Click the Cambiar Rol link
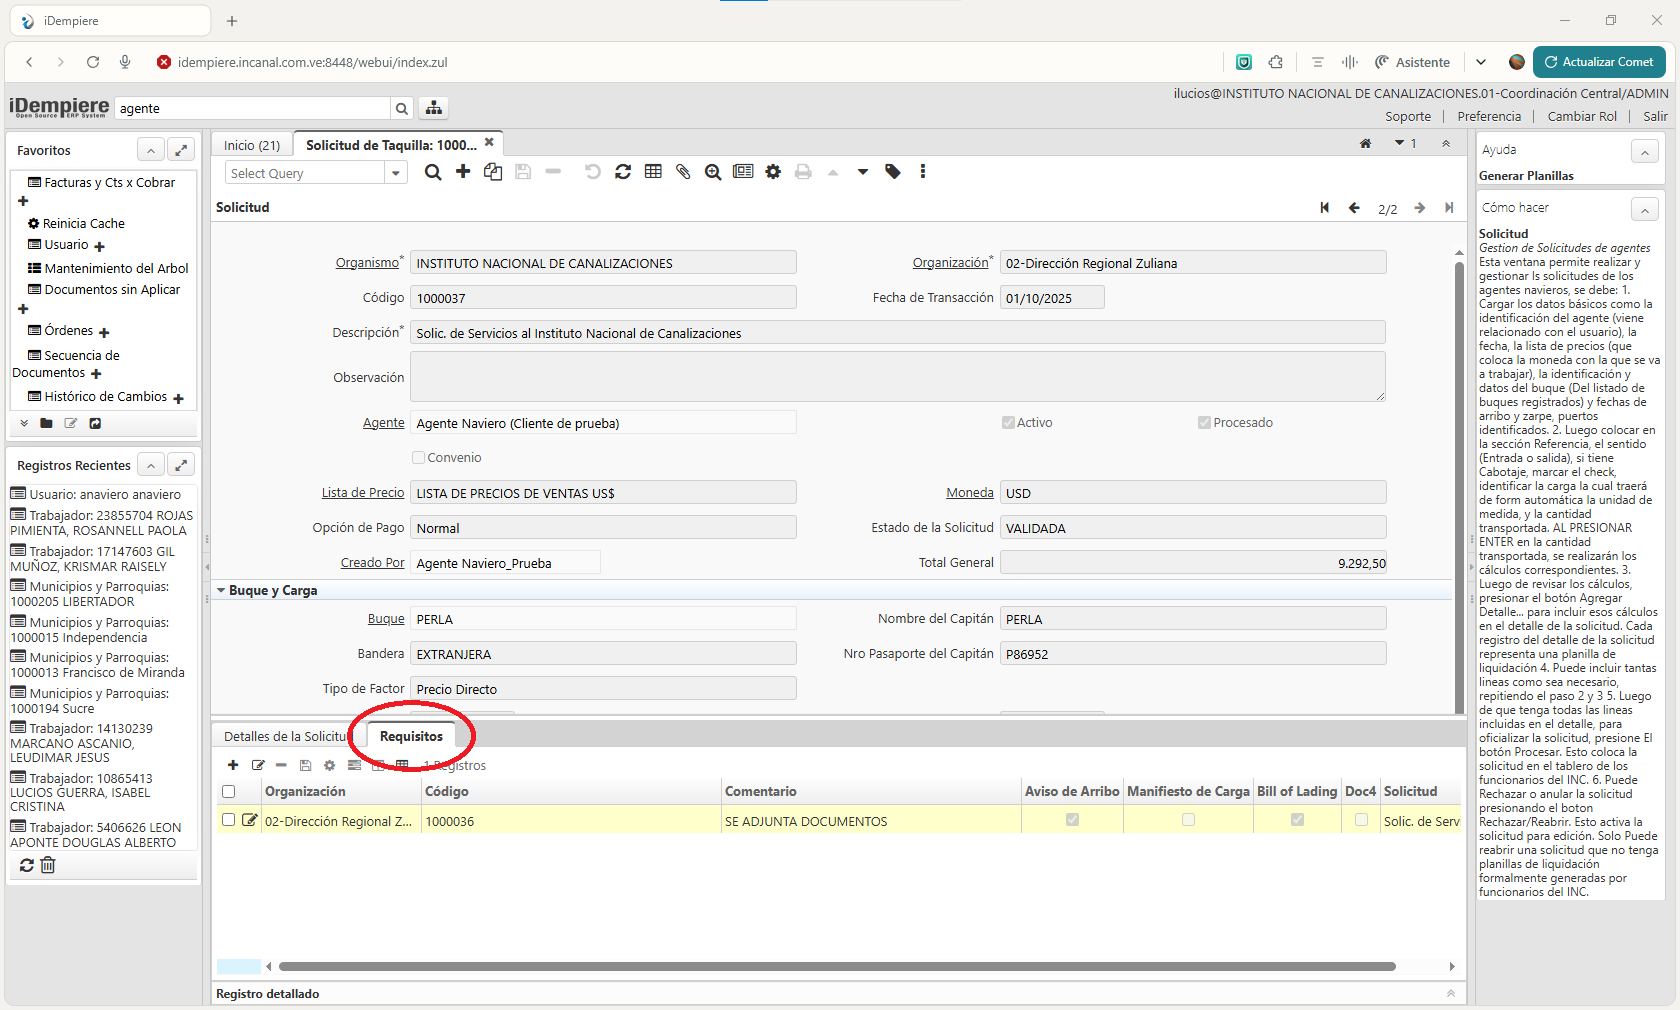Viewport: 1680px width, 1010px height. click(1582, 116)
